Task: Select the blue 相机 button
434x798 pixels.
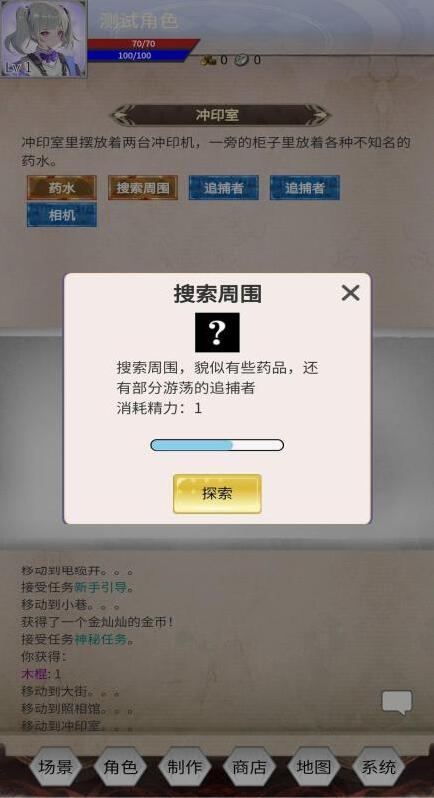Action: pyautogui.click(x=62, y=215)
